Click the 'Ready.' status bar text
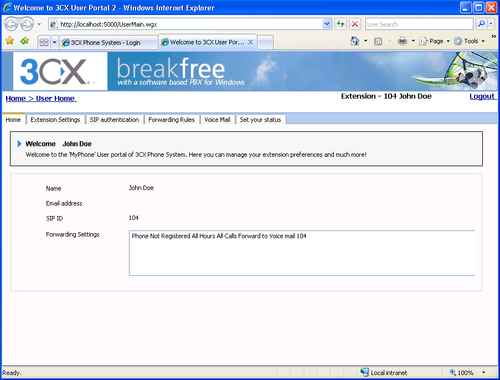Screen dimensions: 500x380 12,373
